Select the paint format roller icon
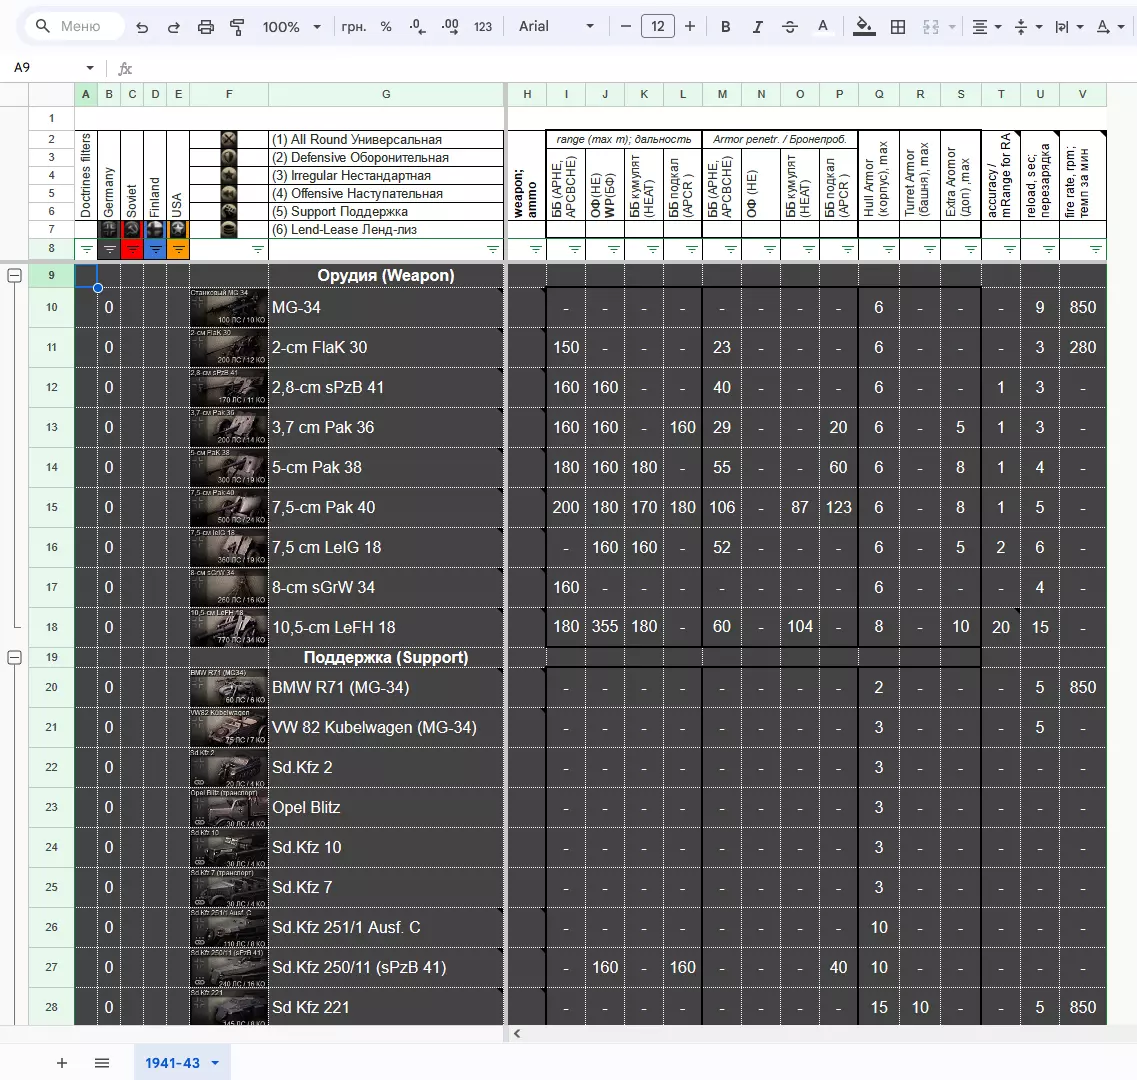 pos(237,27)
